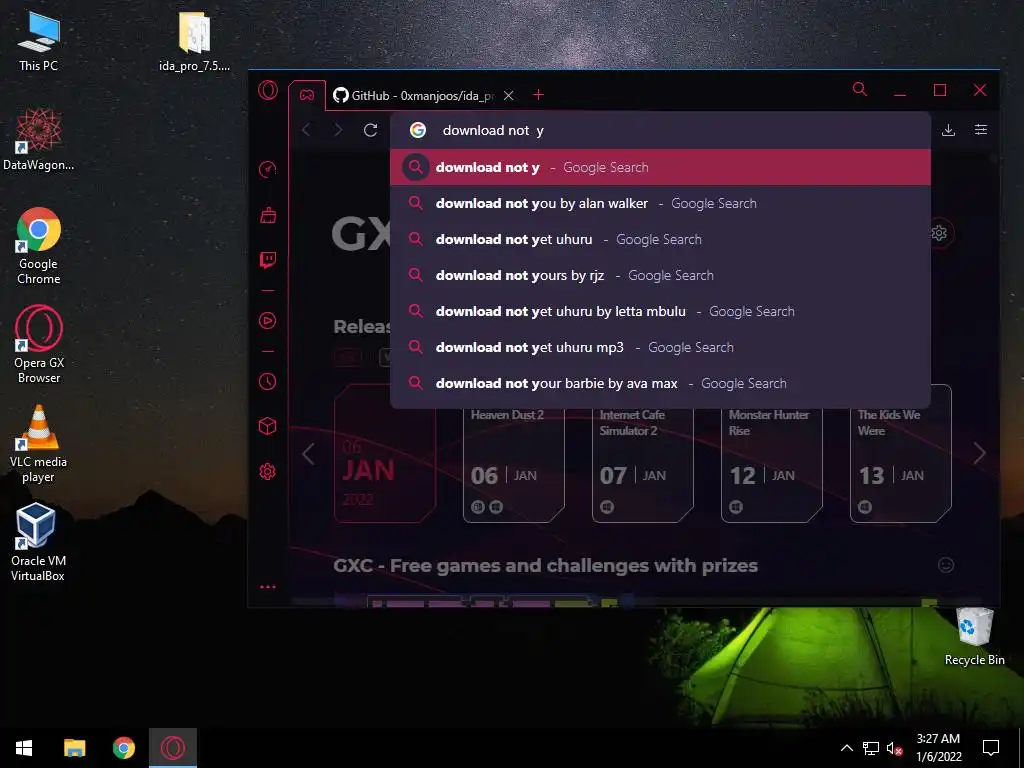The height and width of the screenshot is (768, 1024).
Task: Open History clock sidebar icon
Action: 268,381
